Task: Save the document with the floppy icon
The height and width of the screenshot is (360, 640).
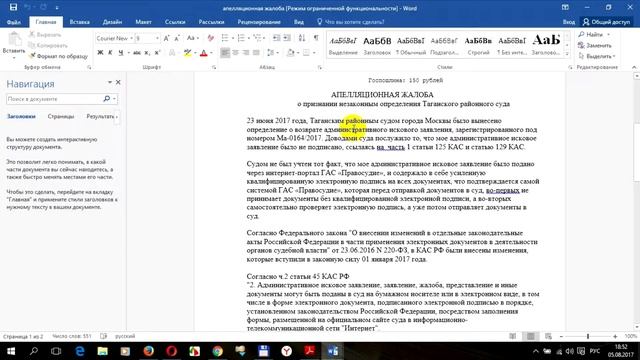Action: 13,7
